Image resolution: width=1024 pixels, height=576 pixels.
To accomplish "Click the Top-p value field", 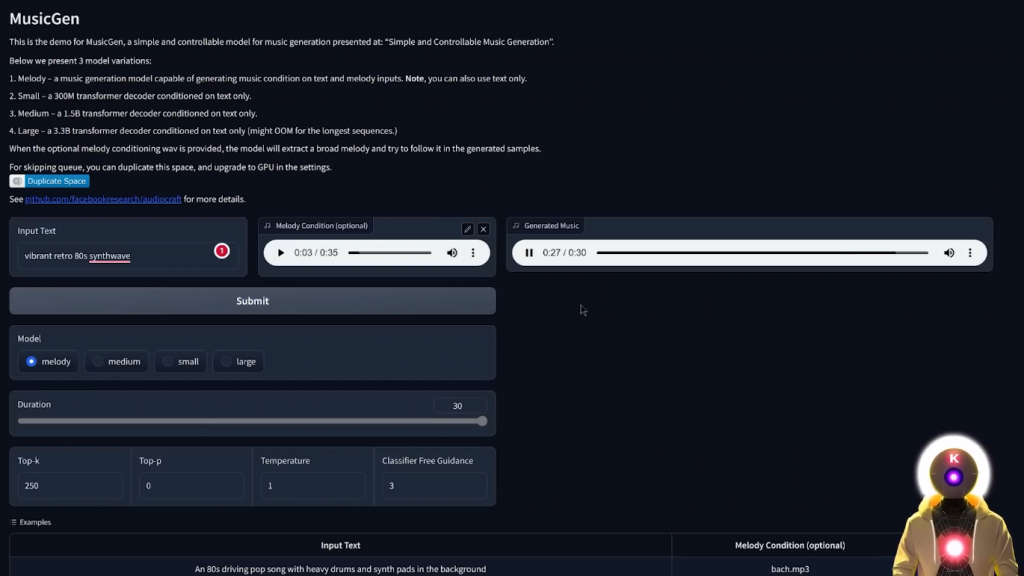I will (x=191, y=486).
